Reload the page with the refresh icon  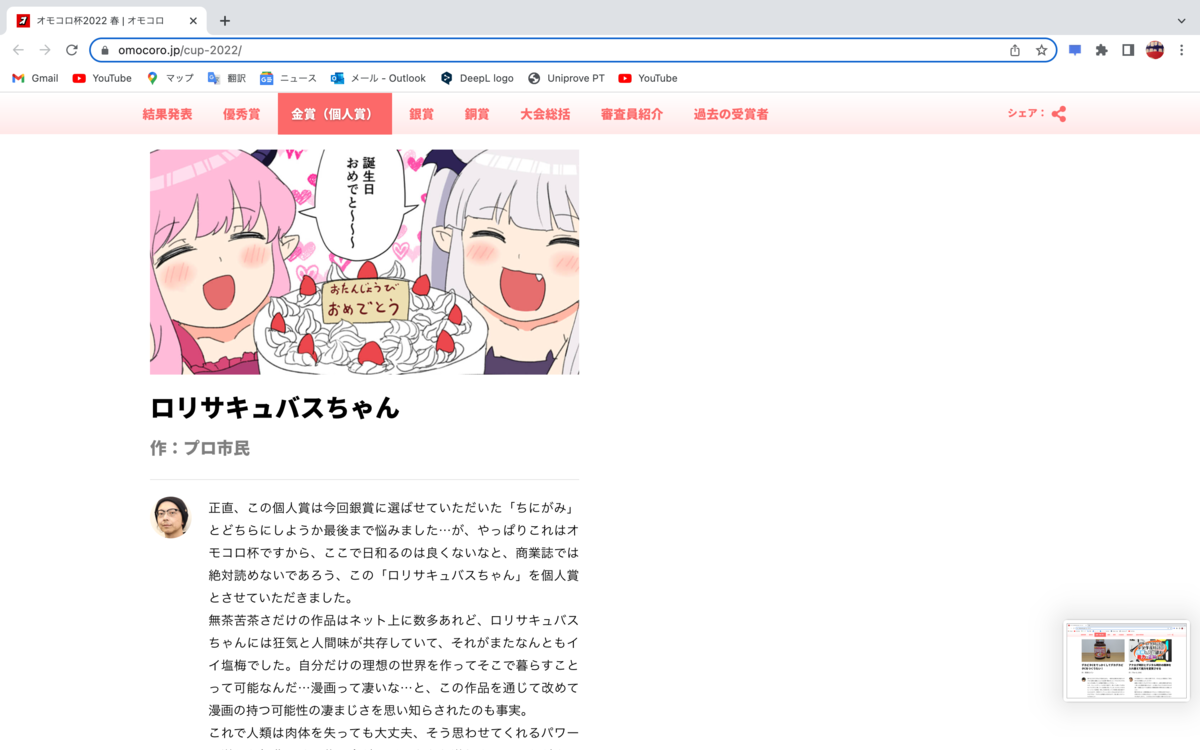(72, 50)
